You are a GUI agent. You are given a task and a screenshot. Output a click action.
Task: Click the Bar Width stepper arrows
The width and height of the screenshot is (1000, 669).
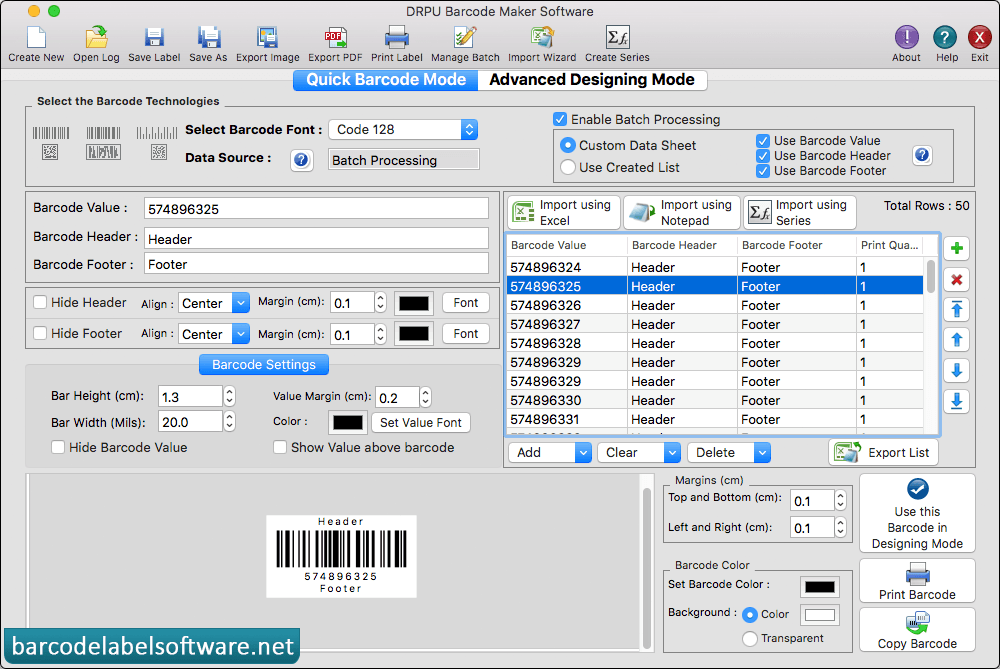click(x=229, y=422)
